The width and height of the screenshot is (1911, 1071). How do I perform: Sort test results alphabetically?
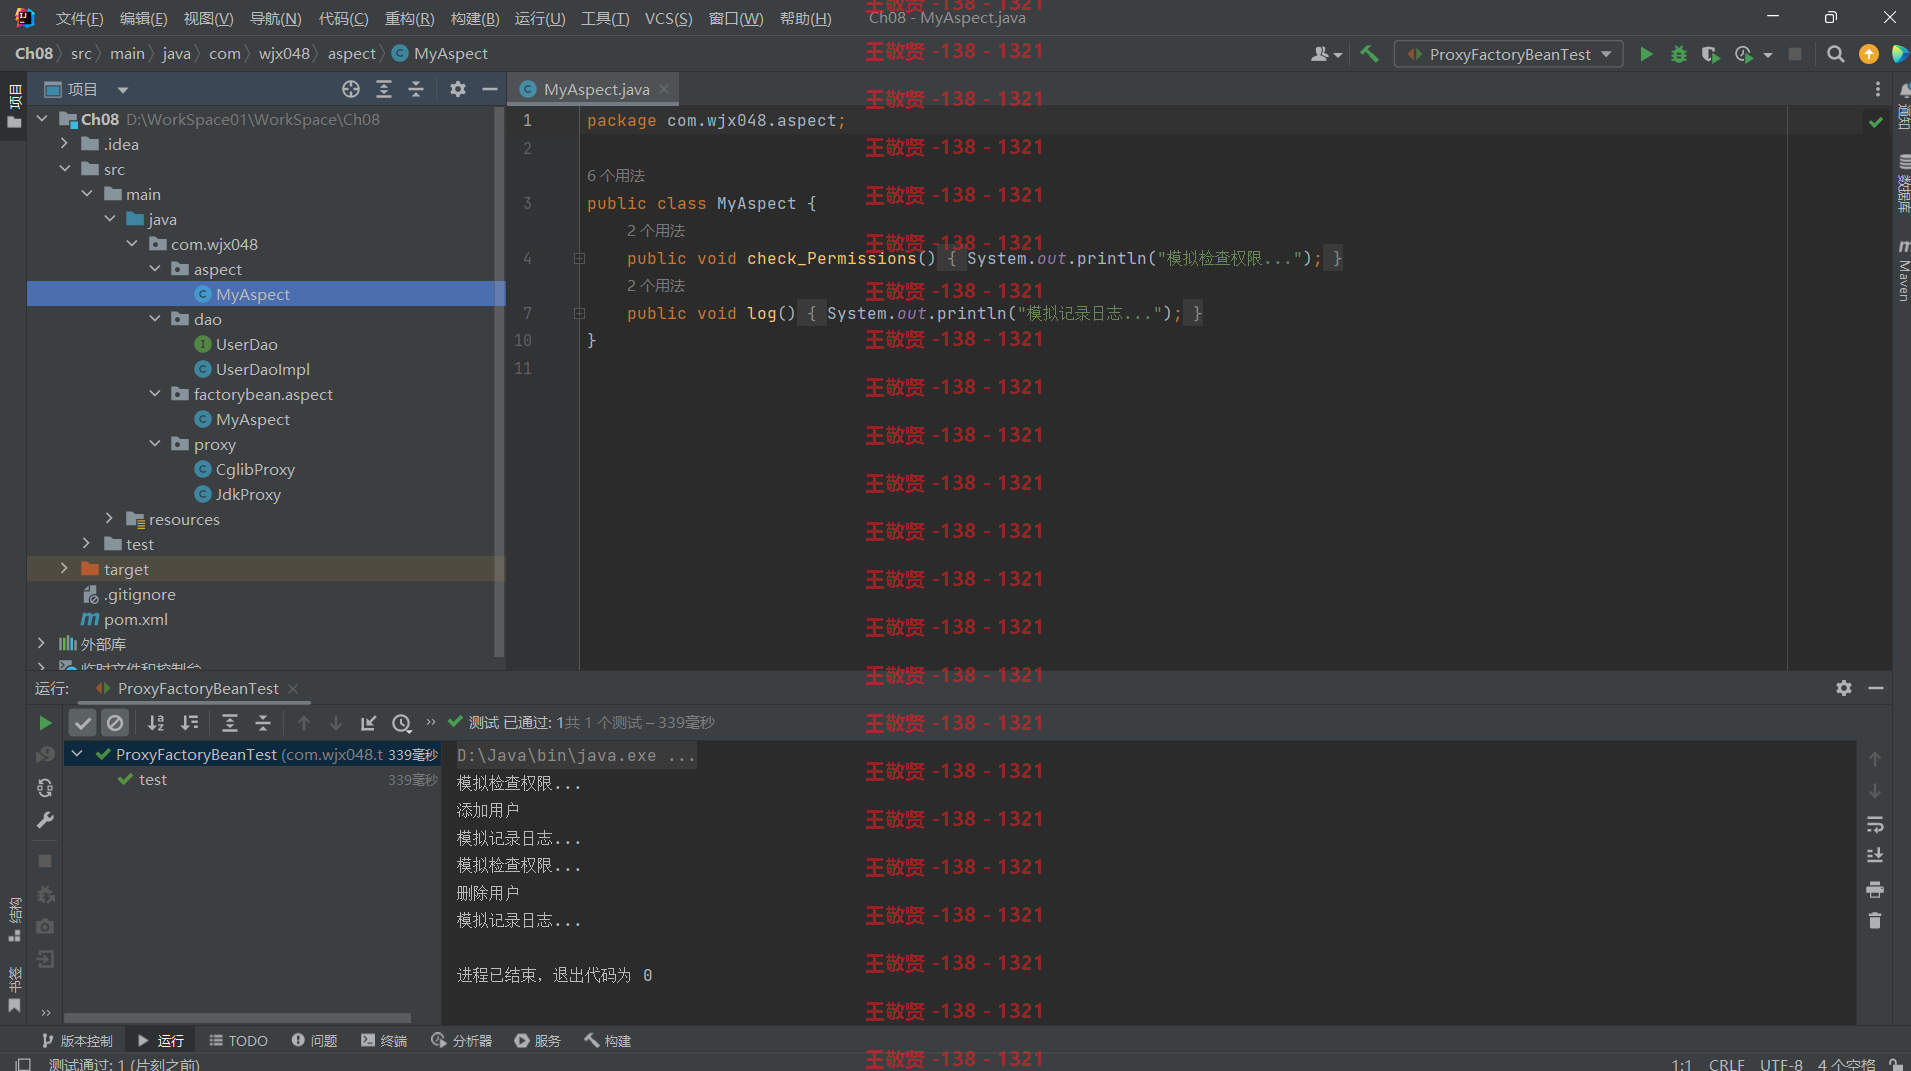(x=156, y=722)
